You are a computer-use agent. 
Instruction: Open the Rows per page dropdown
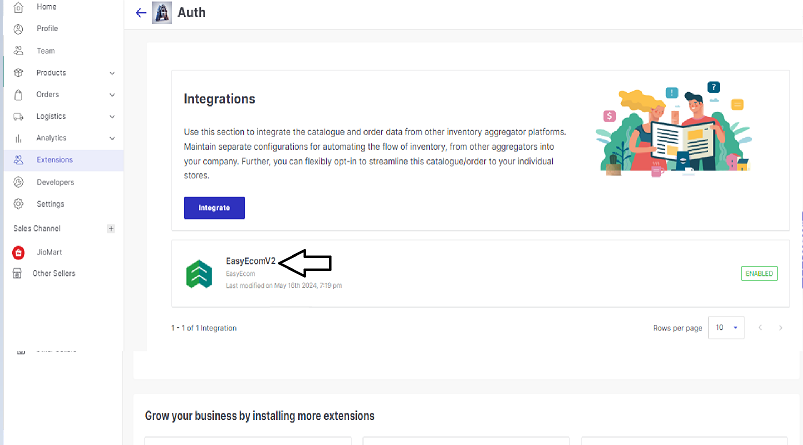point(726,328)
